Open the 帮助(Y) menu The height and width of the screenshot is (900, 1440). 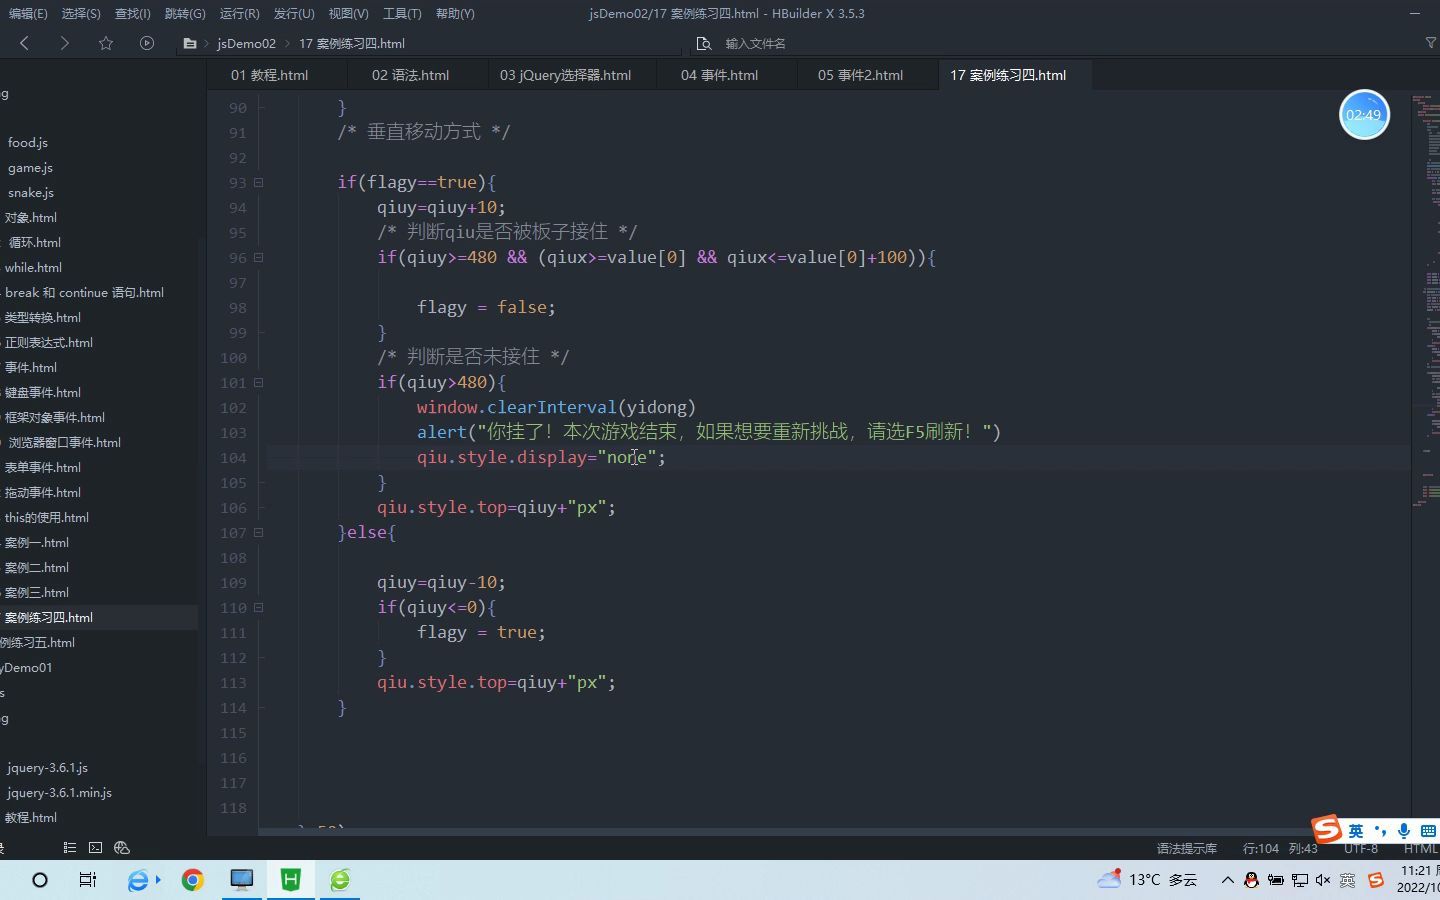455,13
